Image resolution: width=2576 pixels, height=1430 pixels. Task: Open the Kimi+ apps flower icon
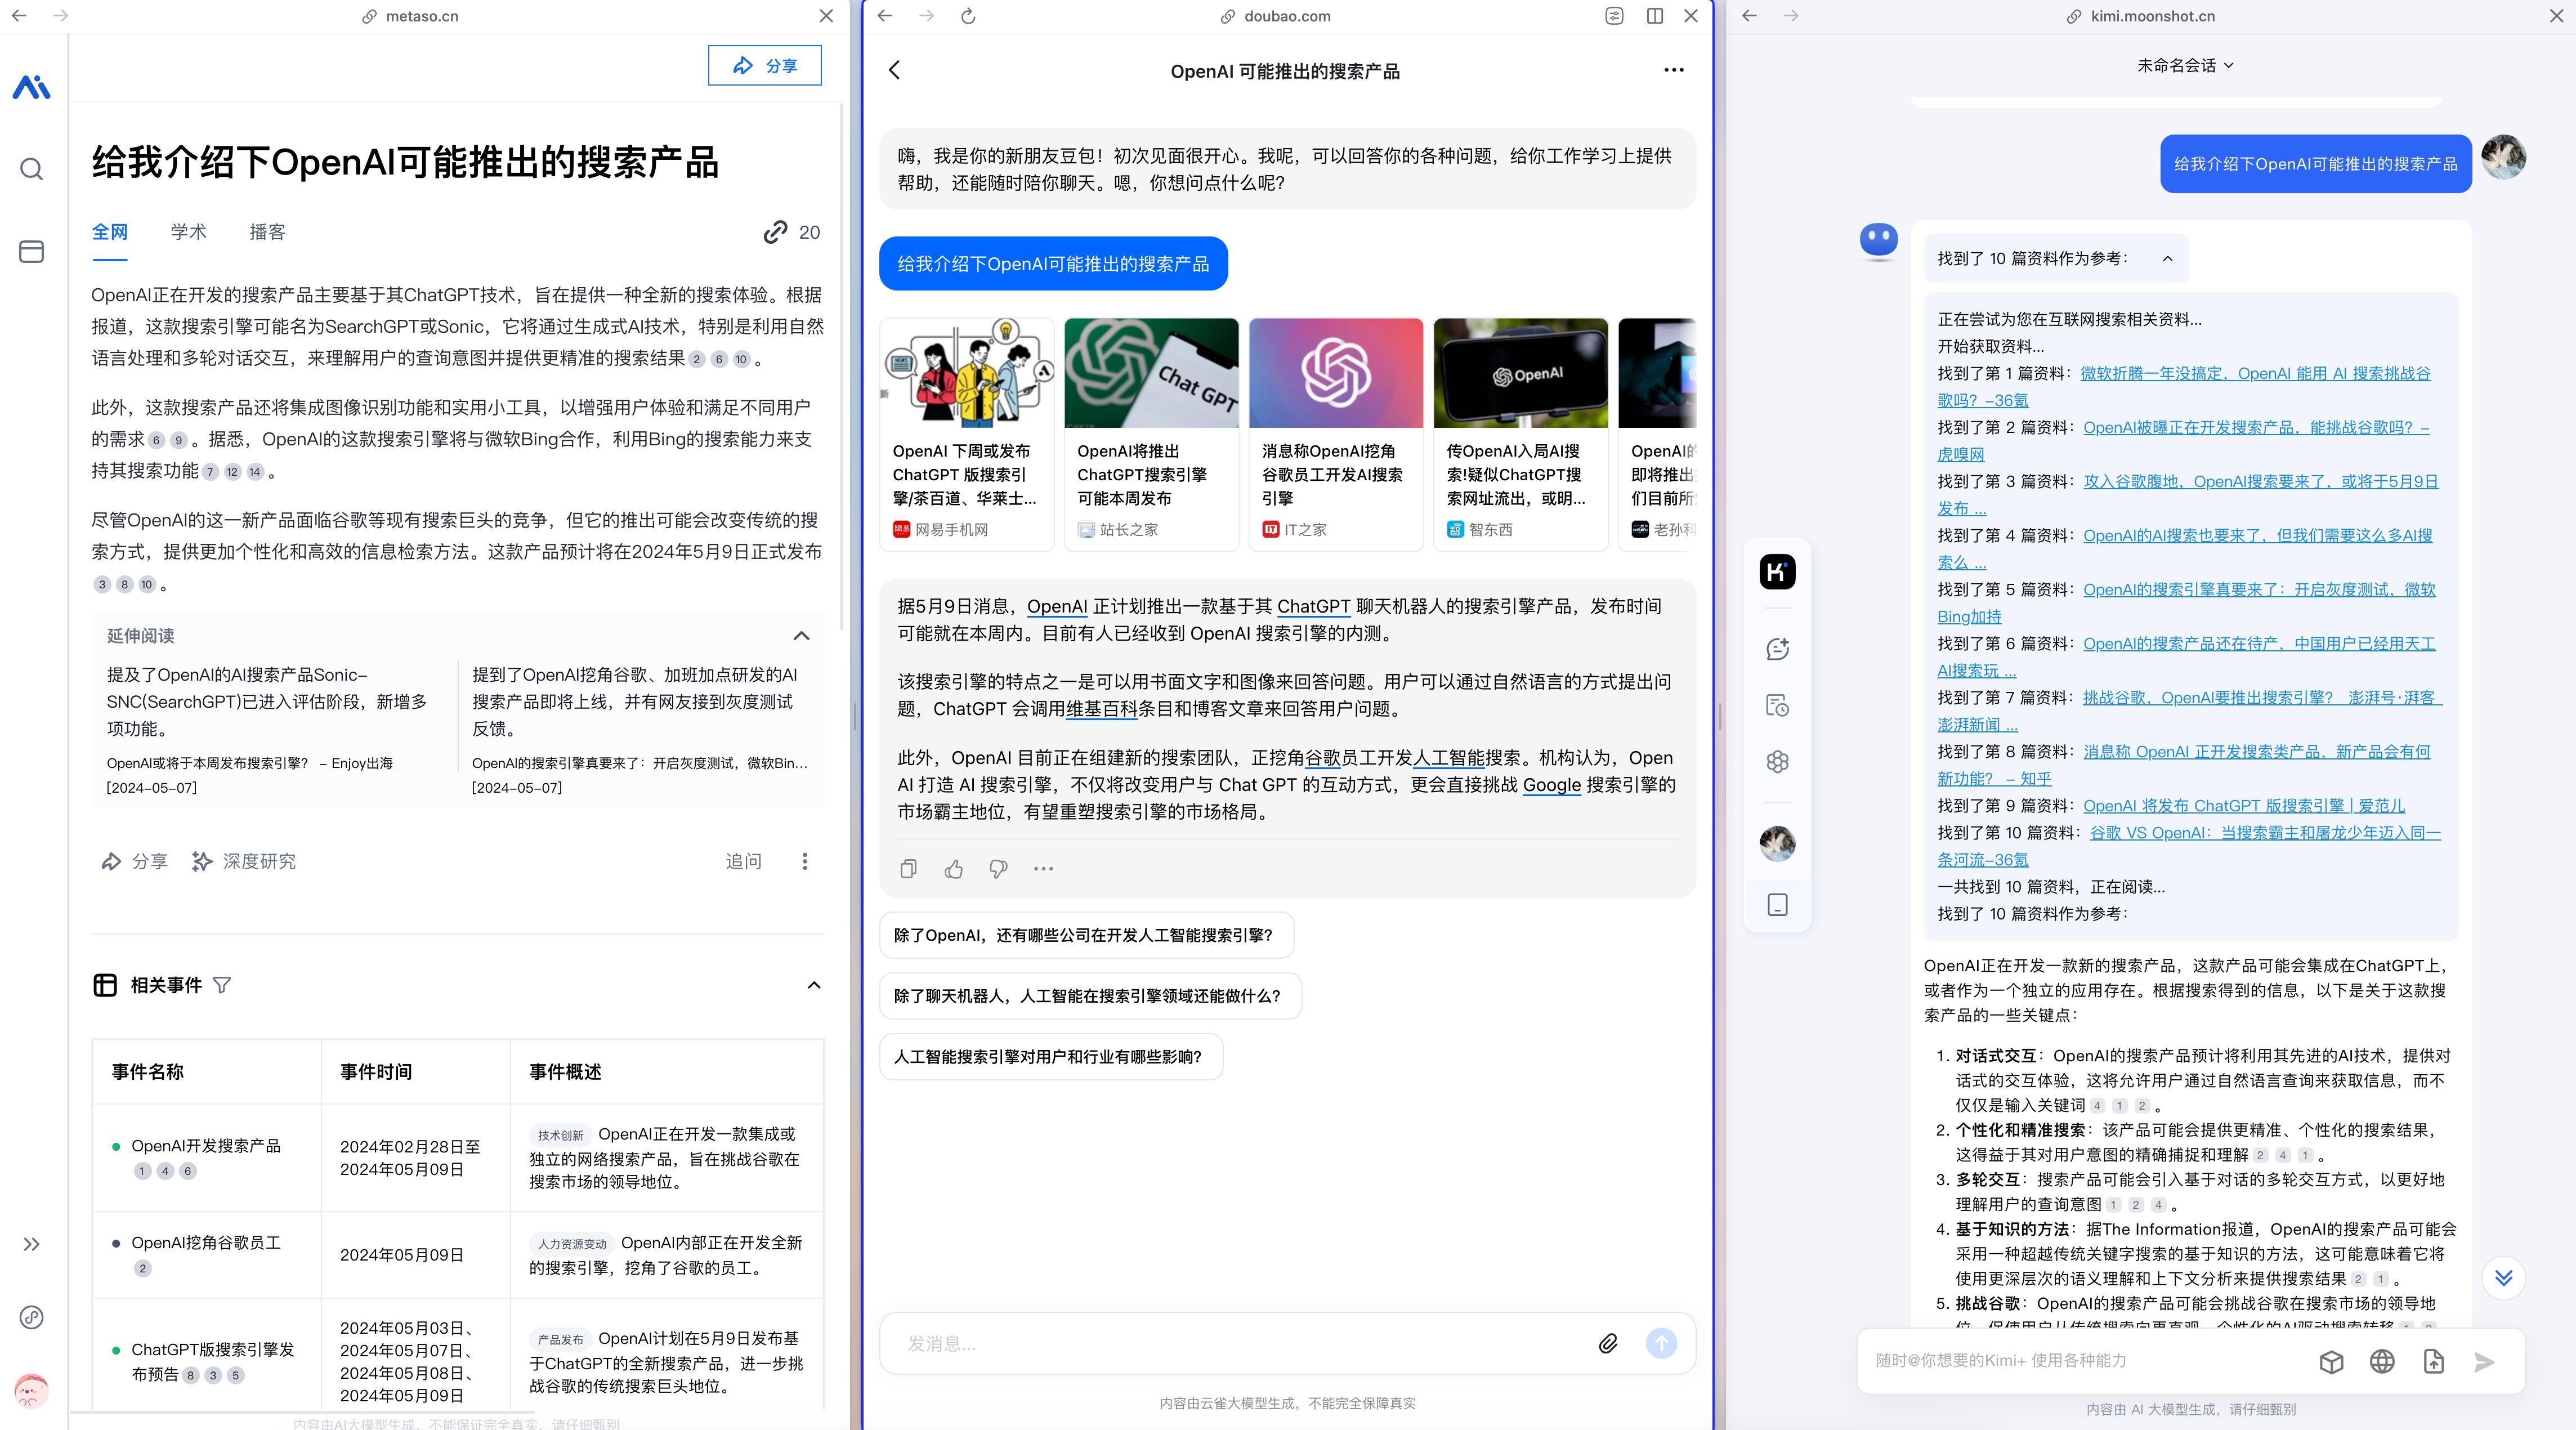(1777, 762)
